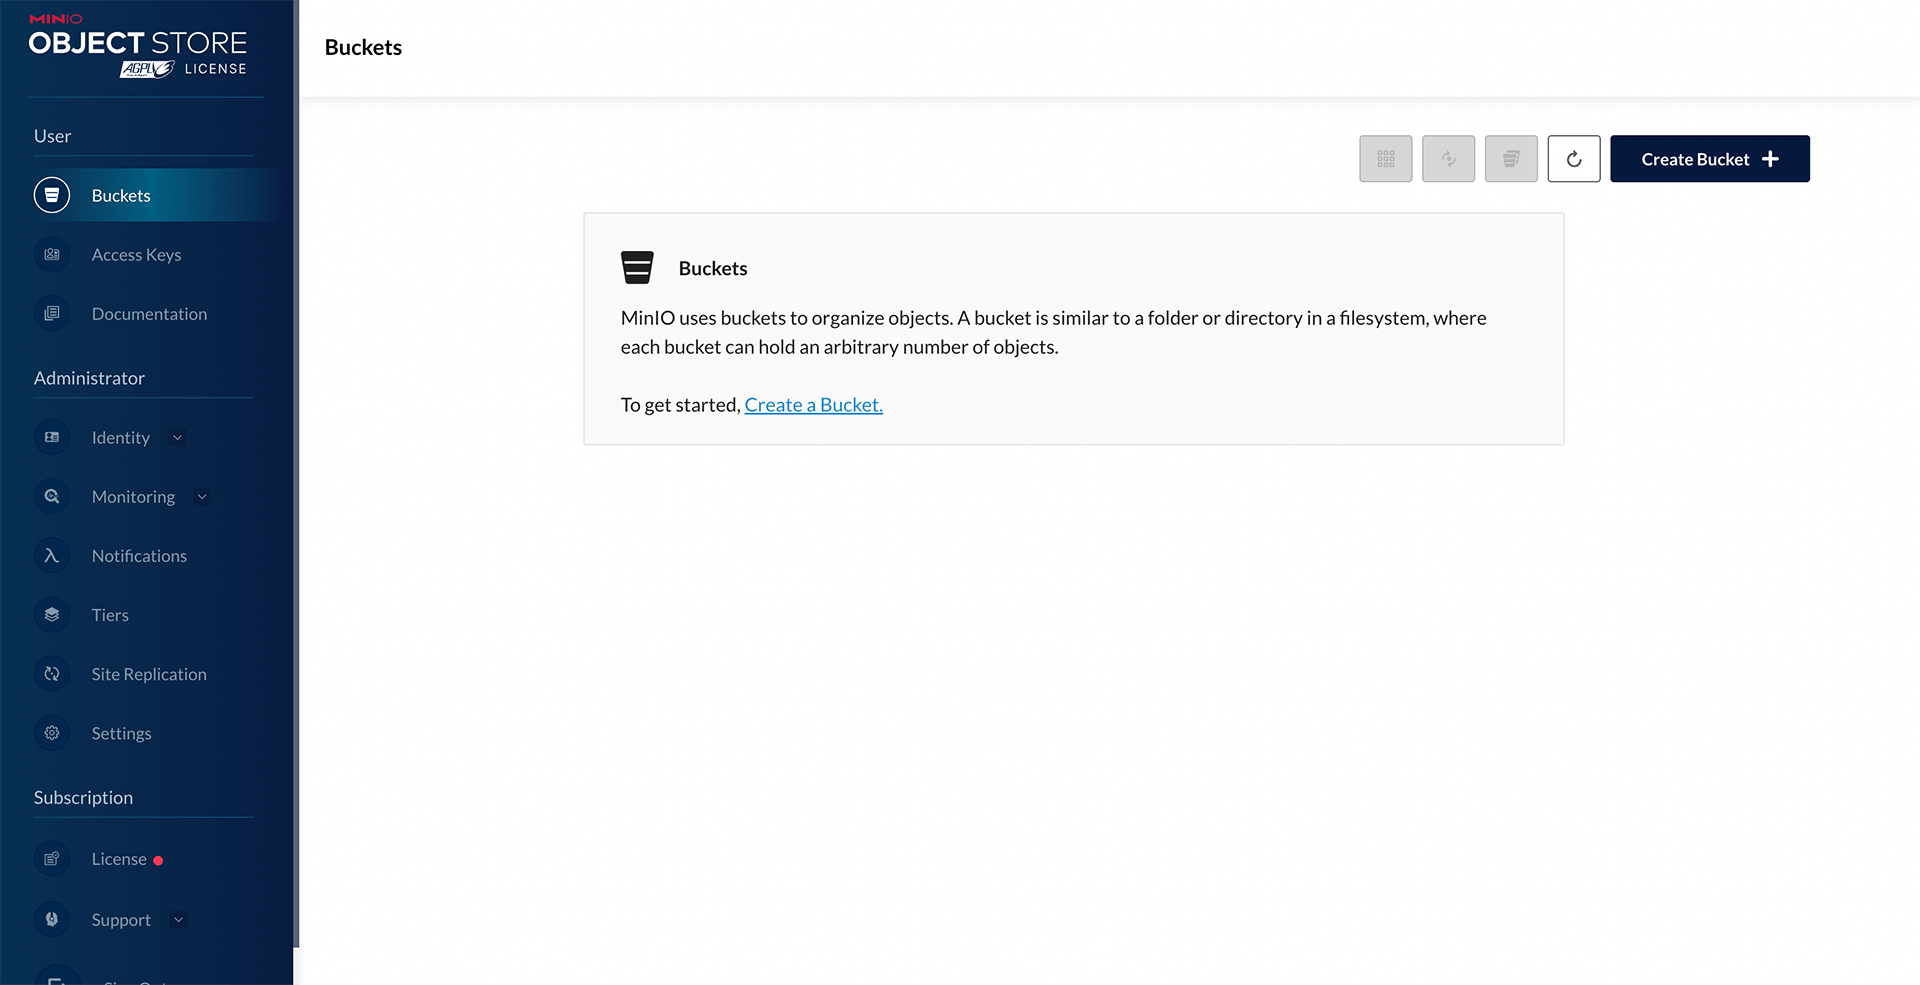Follow the 'Create a Bucket.' link
Screen dimensions: 1920x985
[813, 405]
